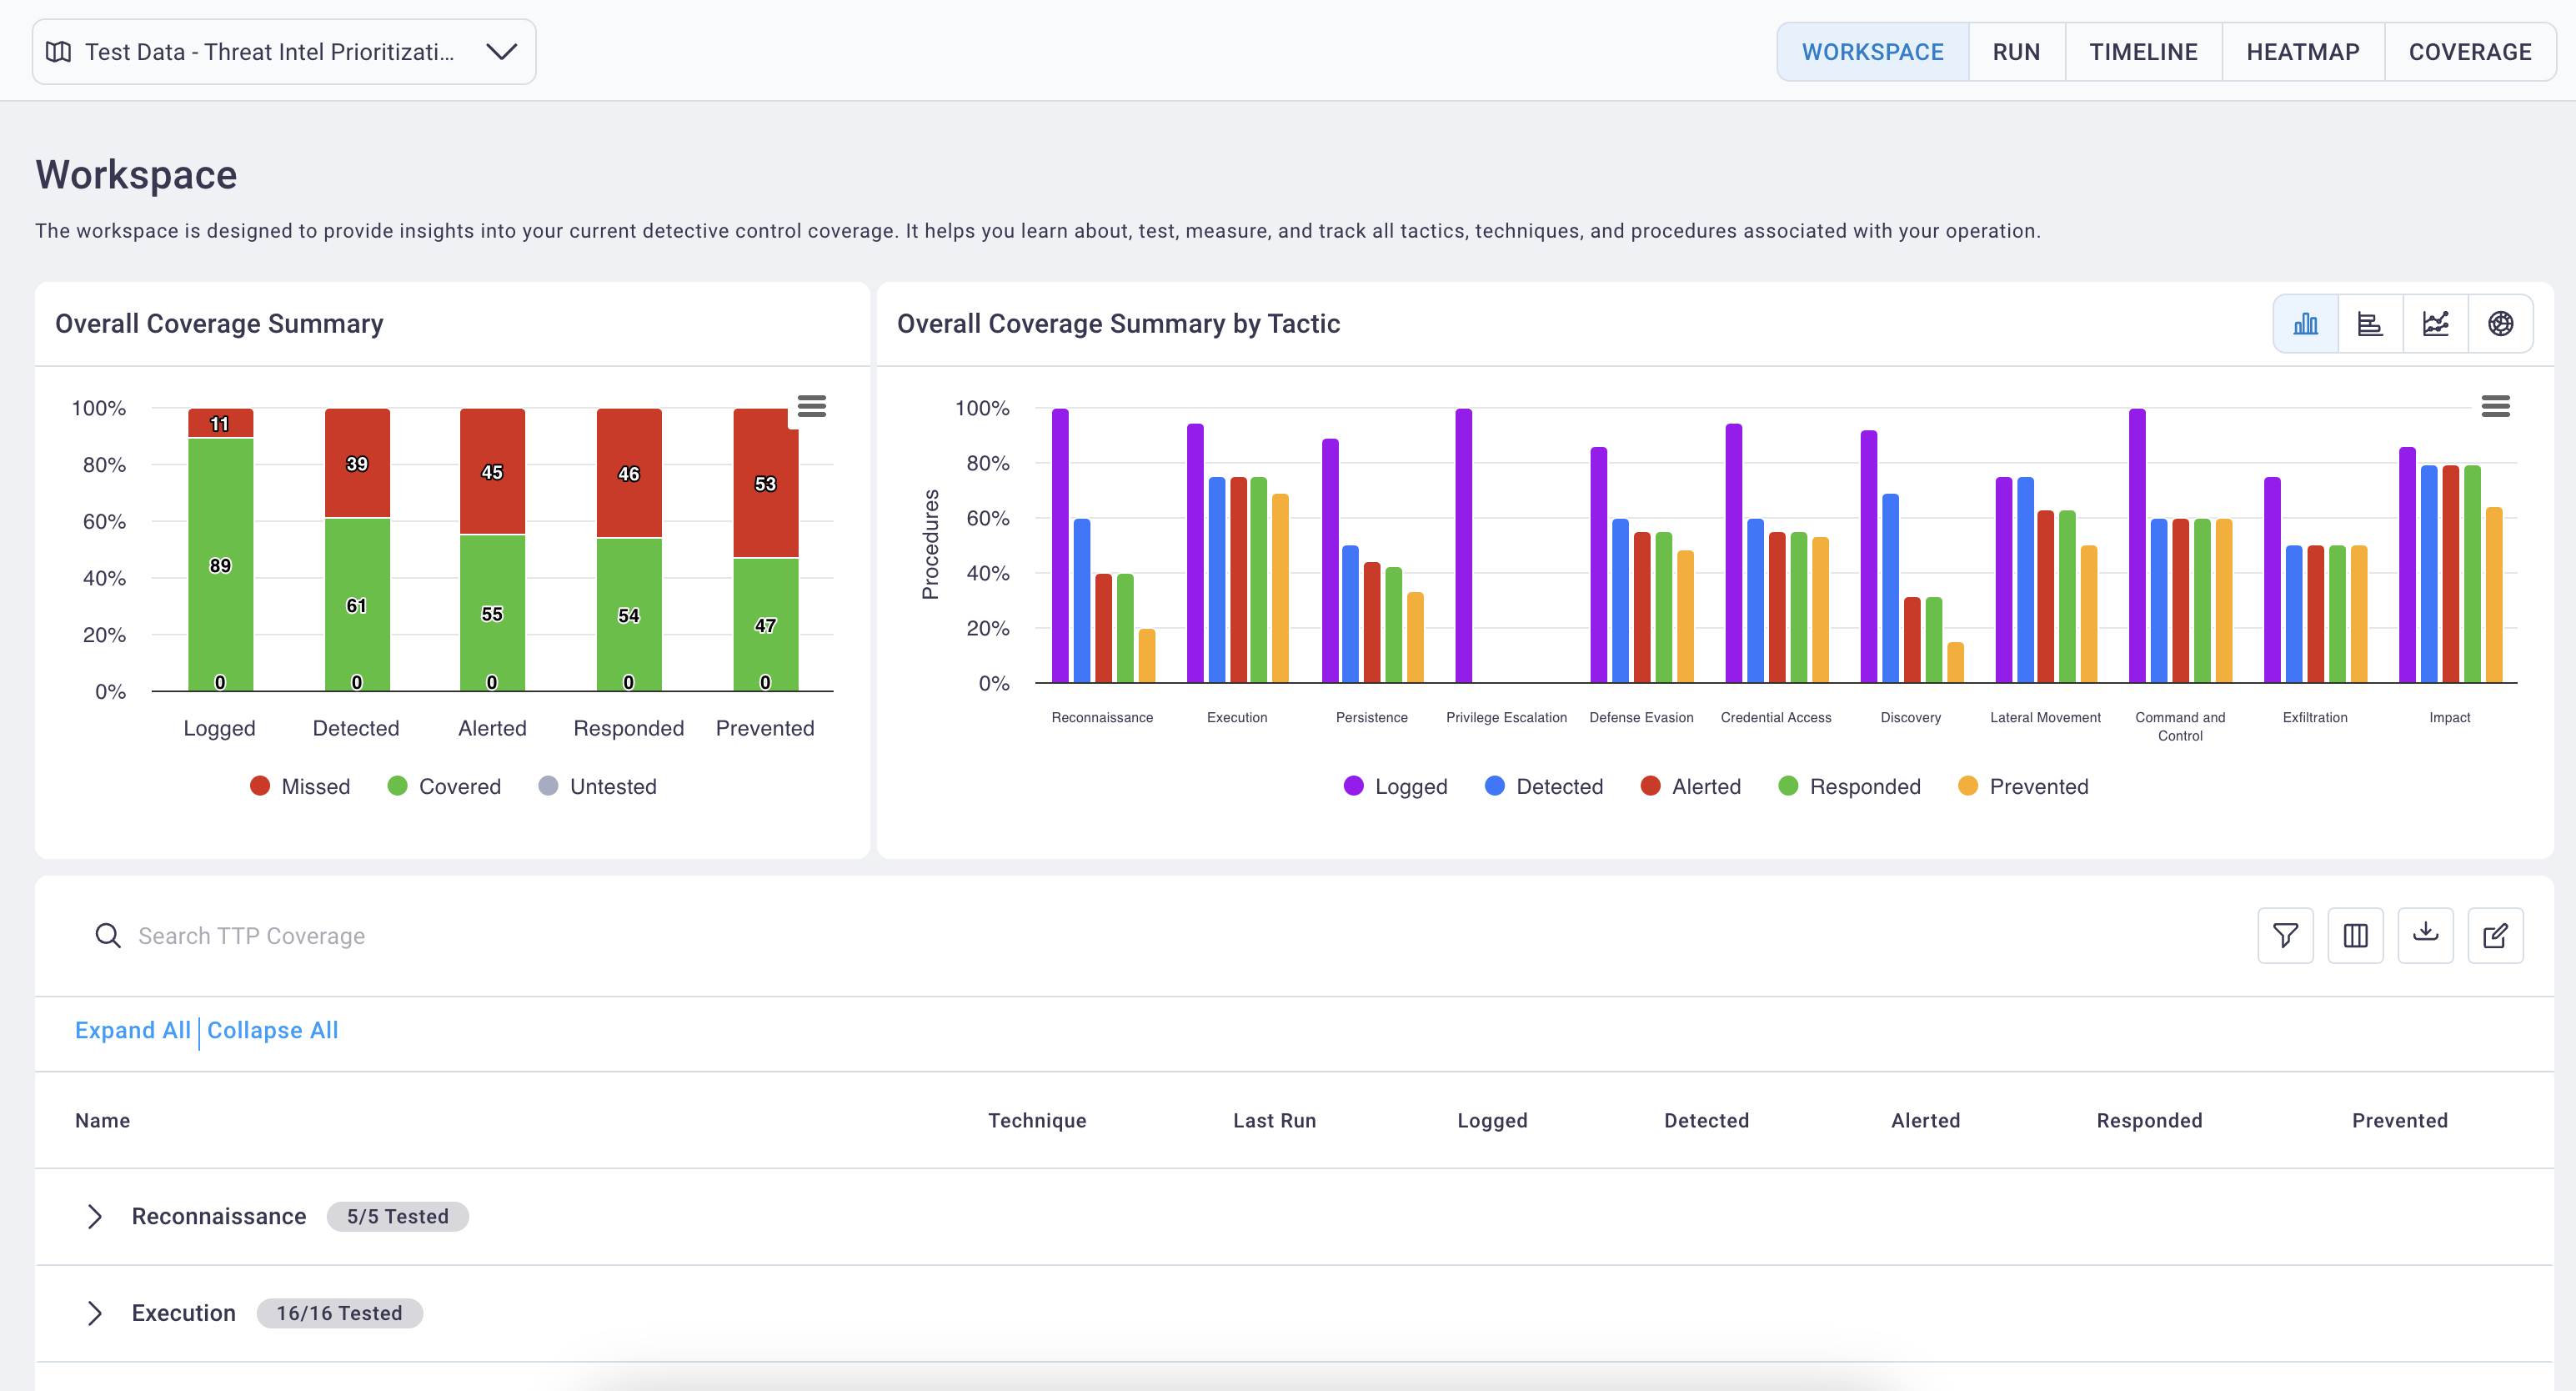This screenshot has width=2576, height=1391.
Task: Click the Command and Control axis label
Action: [2180, 726]
